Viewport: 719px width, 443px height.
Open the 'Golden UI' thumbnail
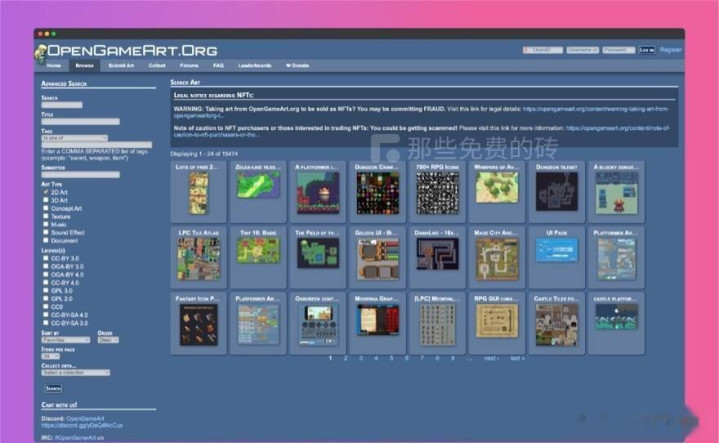click(x=377, y=257)
